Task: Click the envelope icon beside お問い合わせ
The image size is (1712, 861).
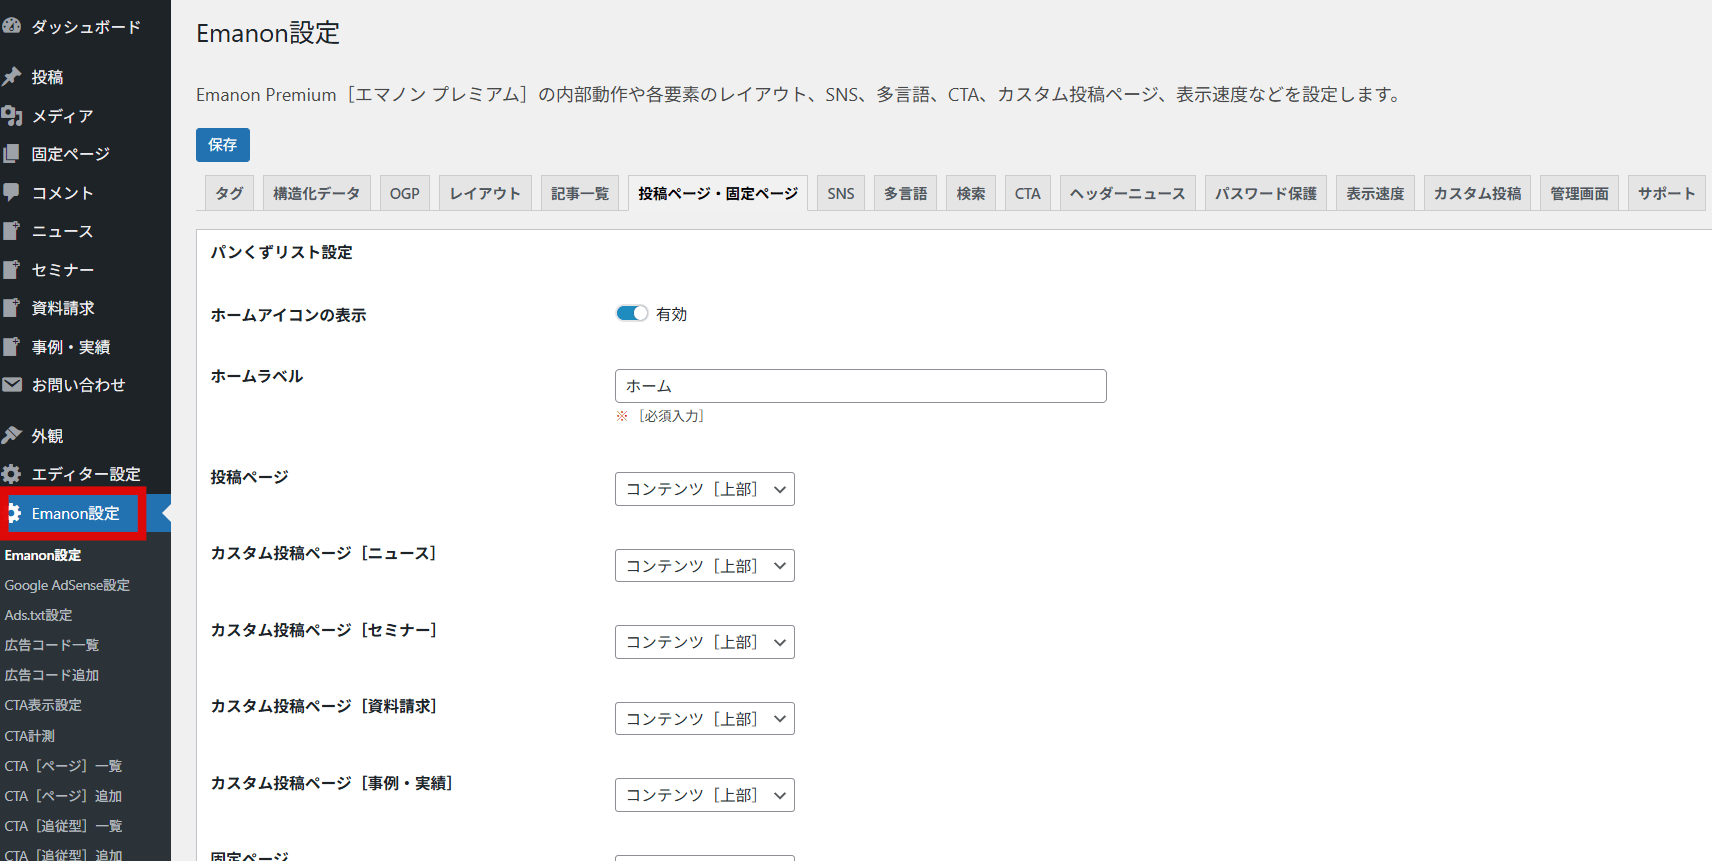Action: click(x=11, y=385)
